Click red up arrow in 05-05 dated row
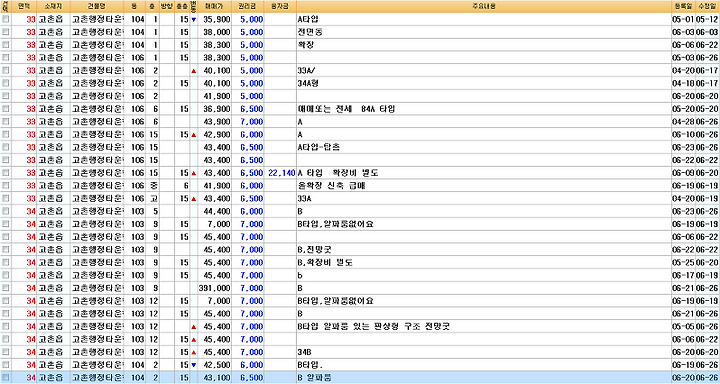The width and height of the screenshot is (720, 384). [193, 327]
